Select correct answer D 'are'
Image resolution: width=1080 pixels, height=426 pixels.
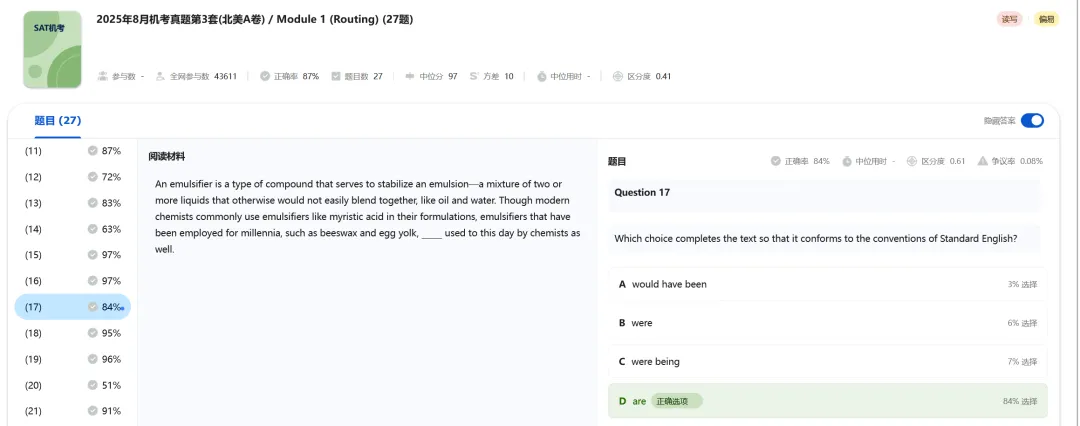[827, 401]
